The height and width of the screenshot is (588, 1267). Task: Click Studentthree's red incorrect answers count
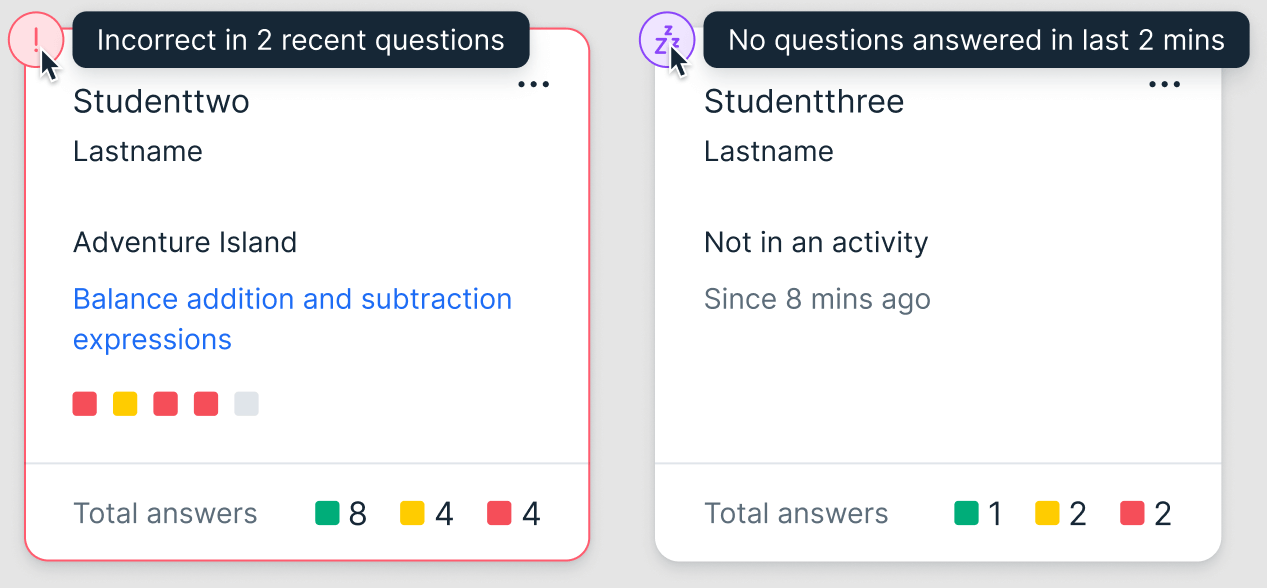(1146, 514)
